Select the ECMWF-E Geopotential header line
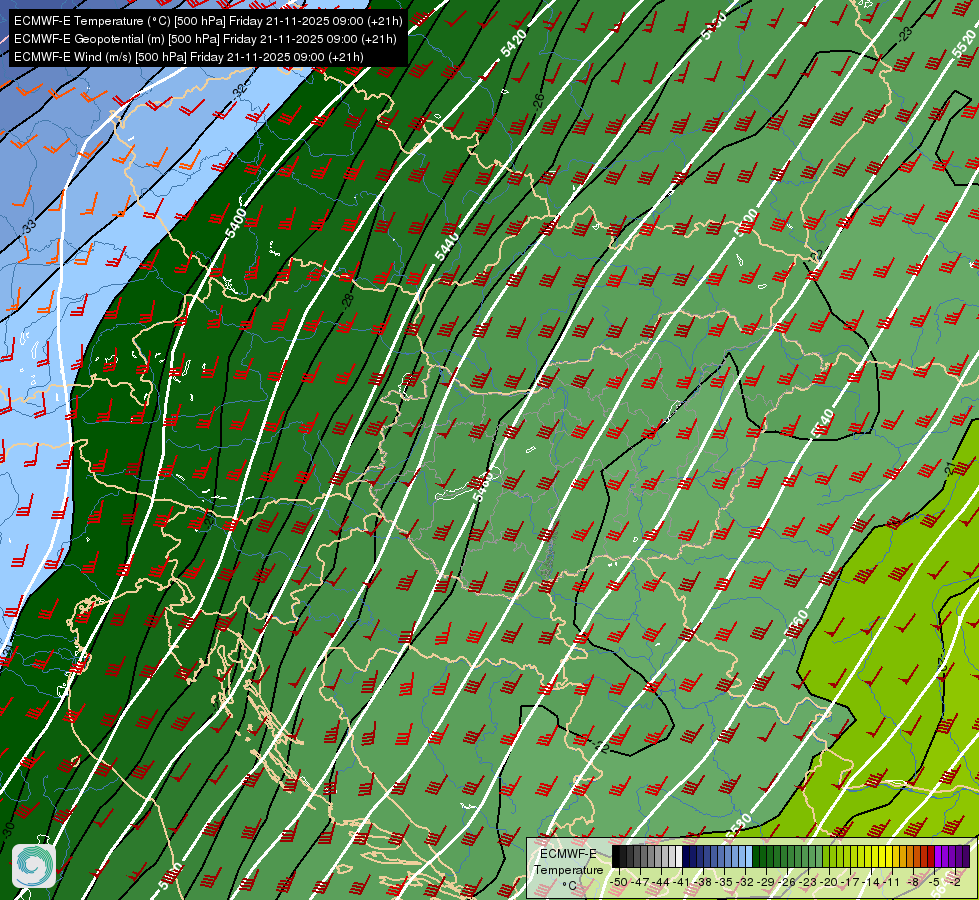This screenshot has width=979, height=900. [x=205, y=39]
